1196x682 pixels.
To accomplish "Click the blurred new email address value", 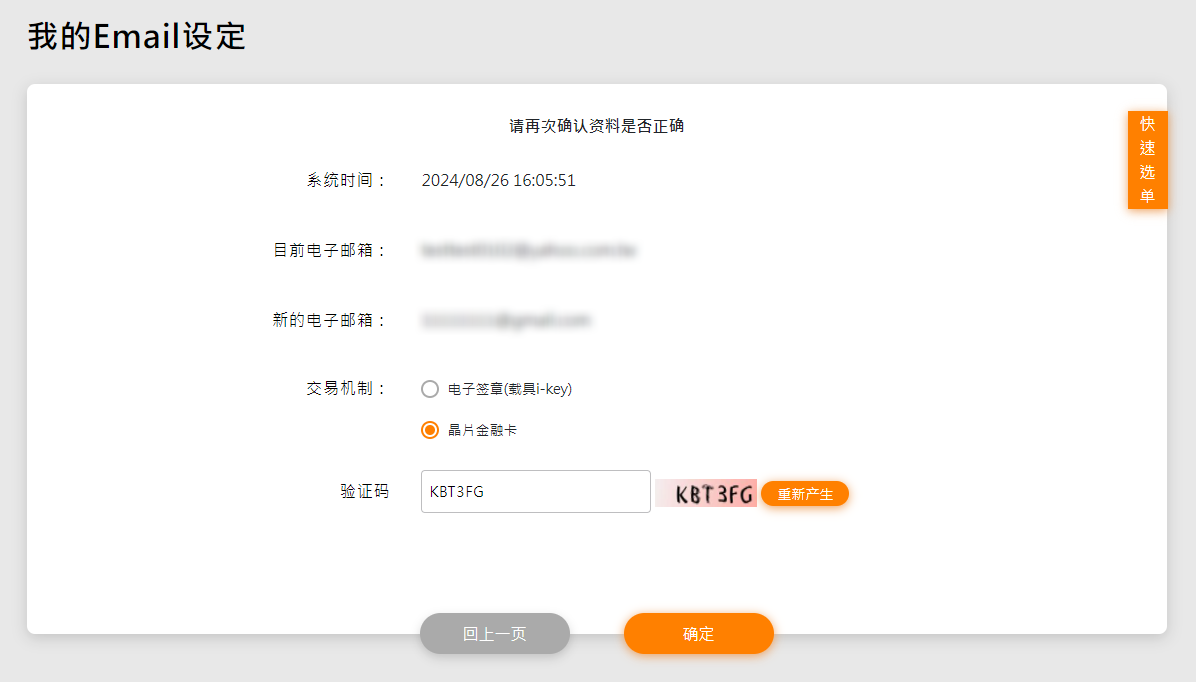I will pos(505,320).
